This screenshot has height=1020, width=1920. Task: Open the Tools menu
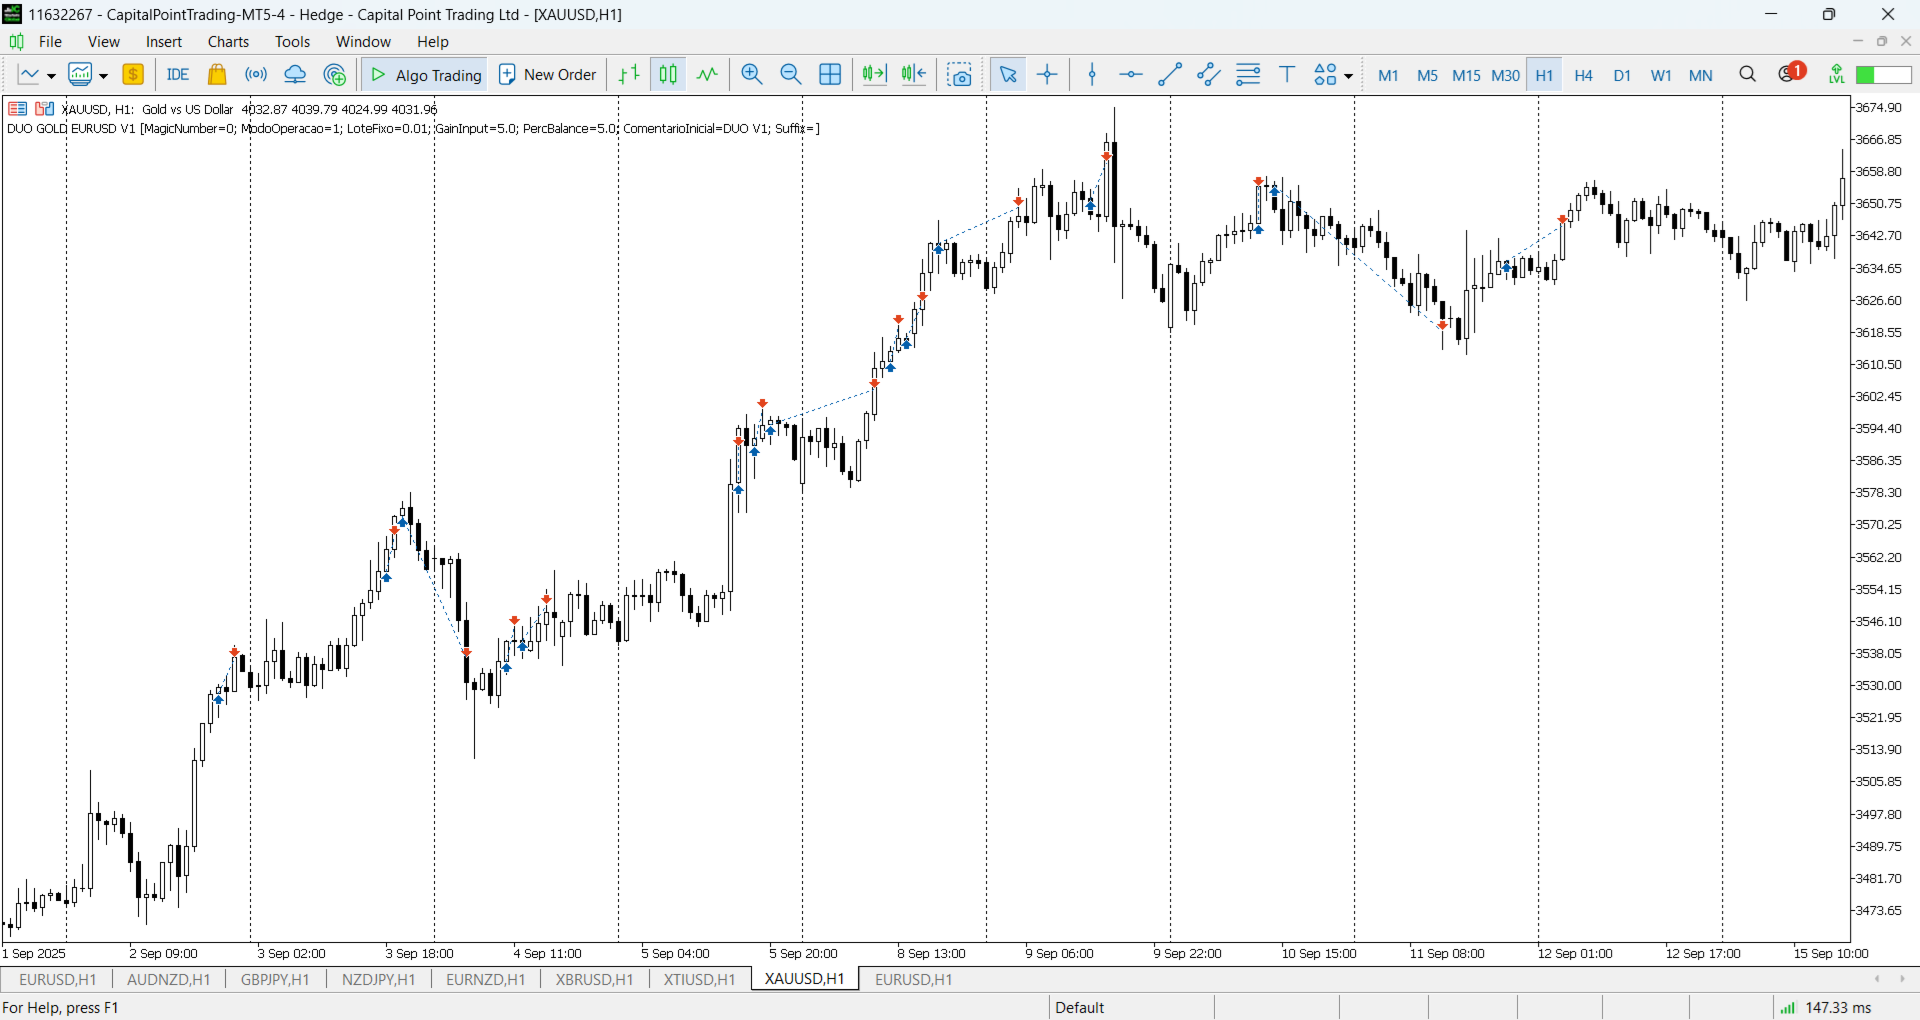[x=293, y=42]
